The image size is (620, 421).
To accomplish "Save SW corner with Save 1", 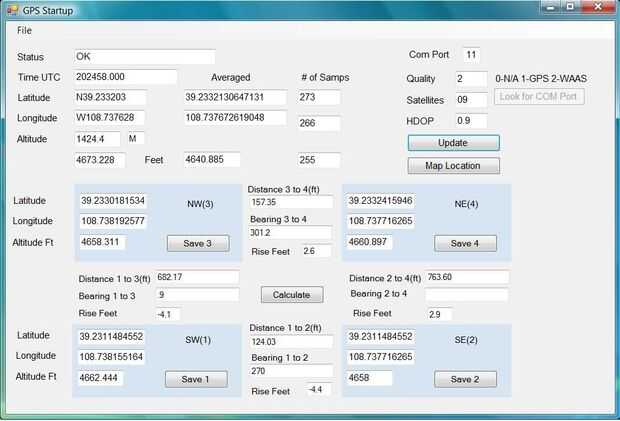I will [x=196, y=379].
